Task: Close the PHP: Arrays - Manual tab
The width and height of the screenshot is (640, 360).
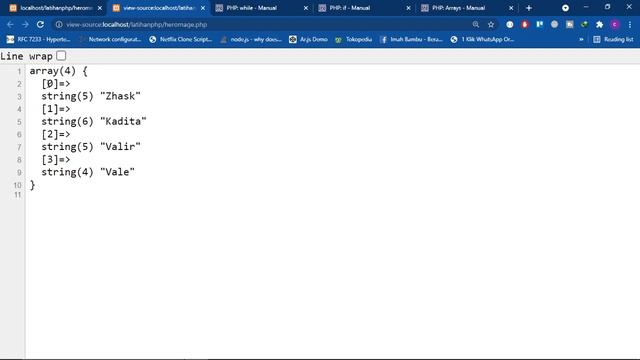Action: click(x=511, y=8)
